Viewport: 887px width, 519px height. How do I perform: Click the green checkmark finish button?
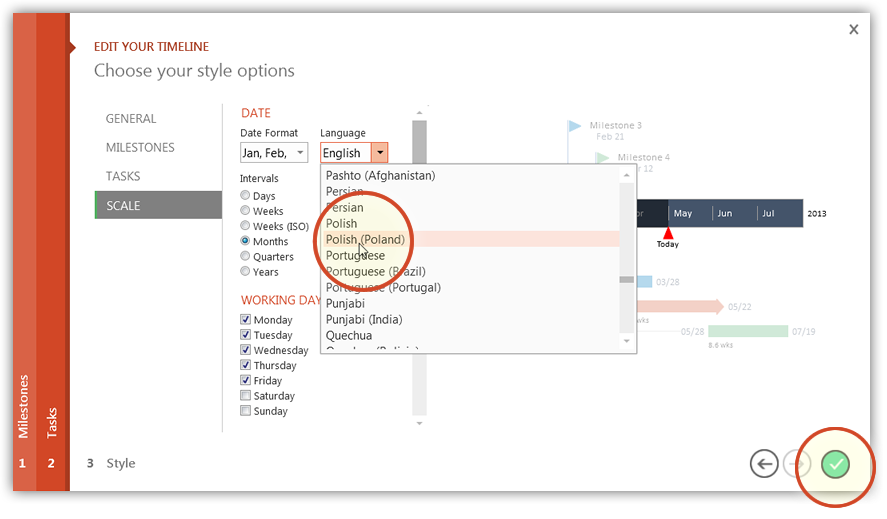tap(834, 463)
